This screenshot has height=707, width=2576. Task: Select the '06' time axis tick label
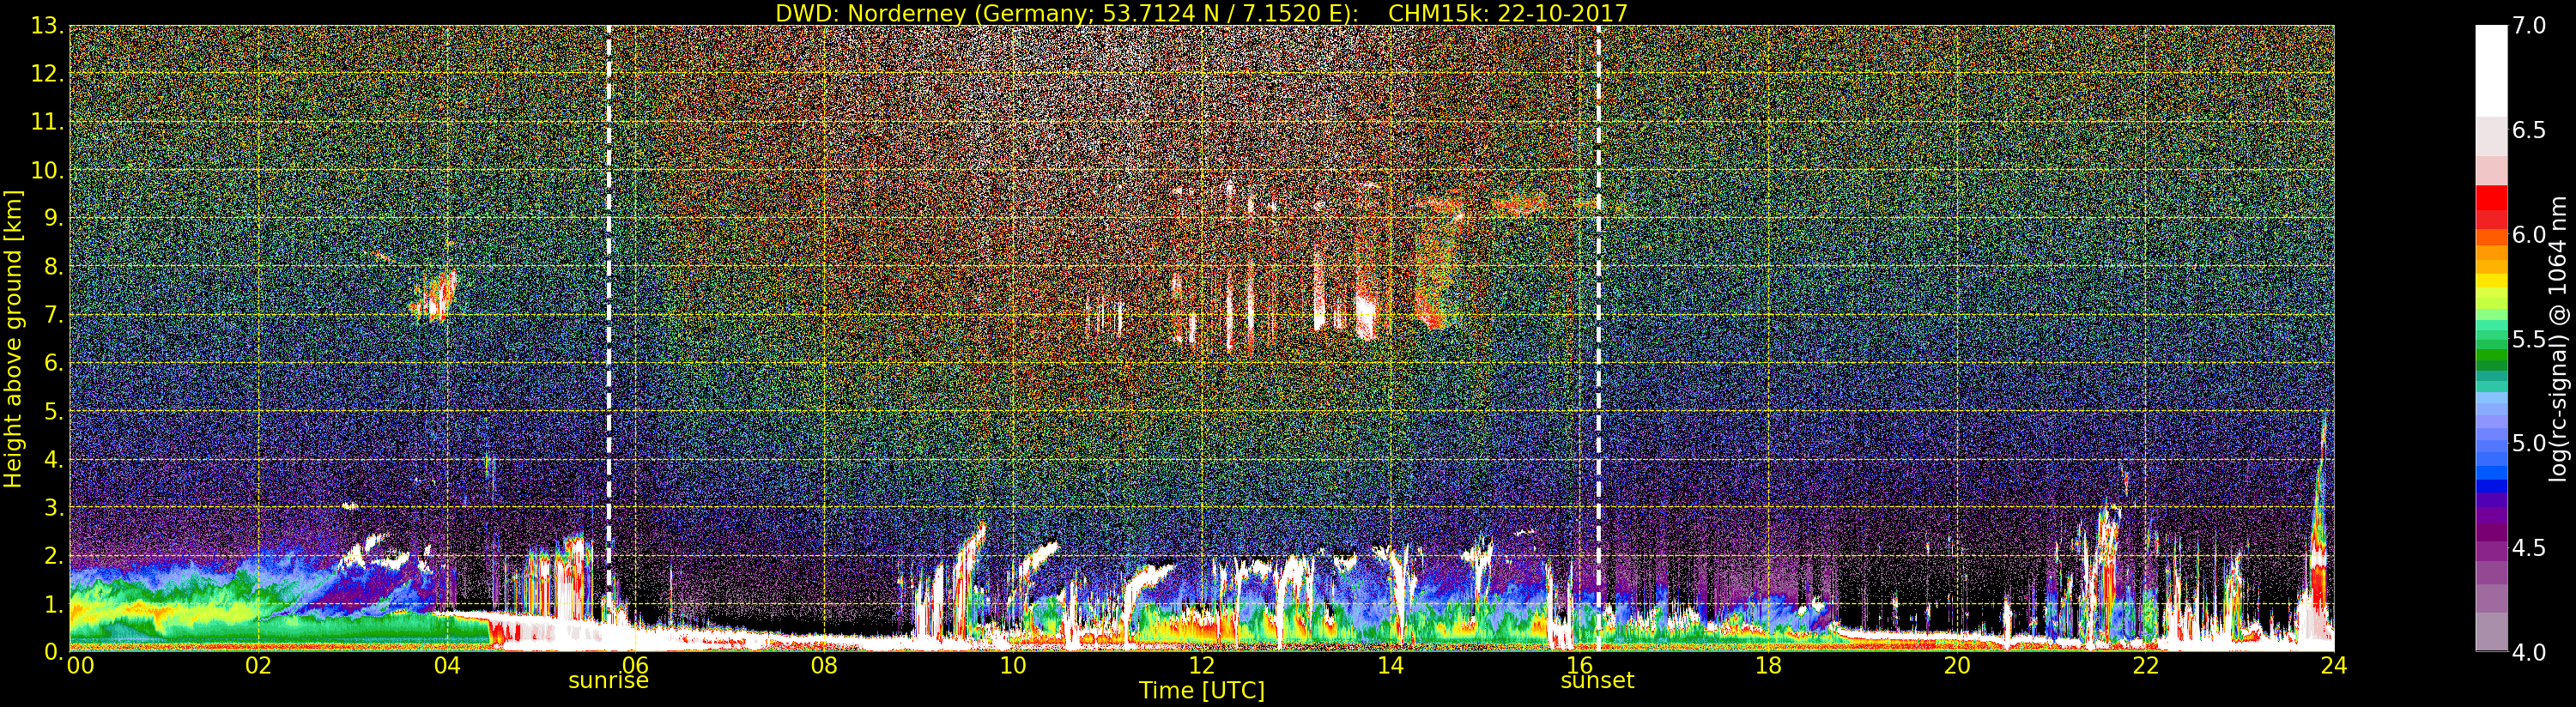635,665
